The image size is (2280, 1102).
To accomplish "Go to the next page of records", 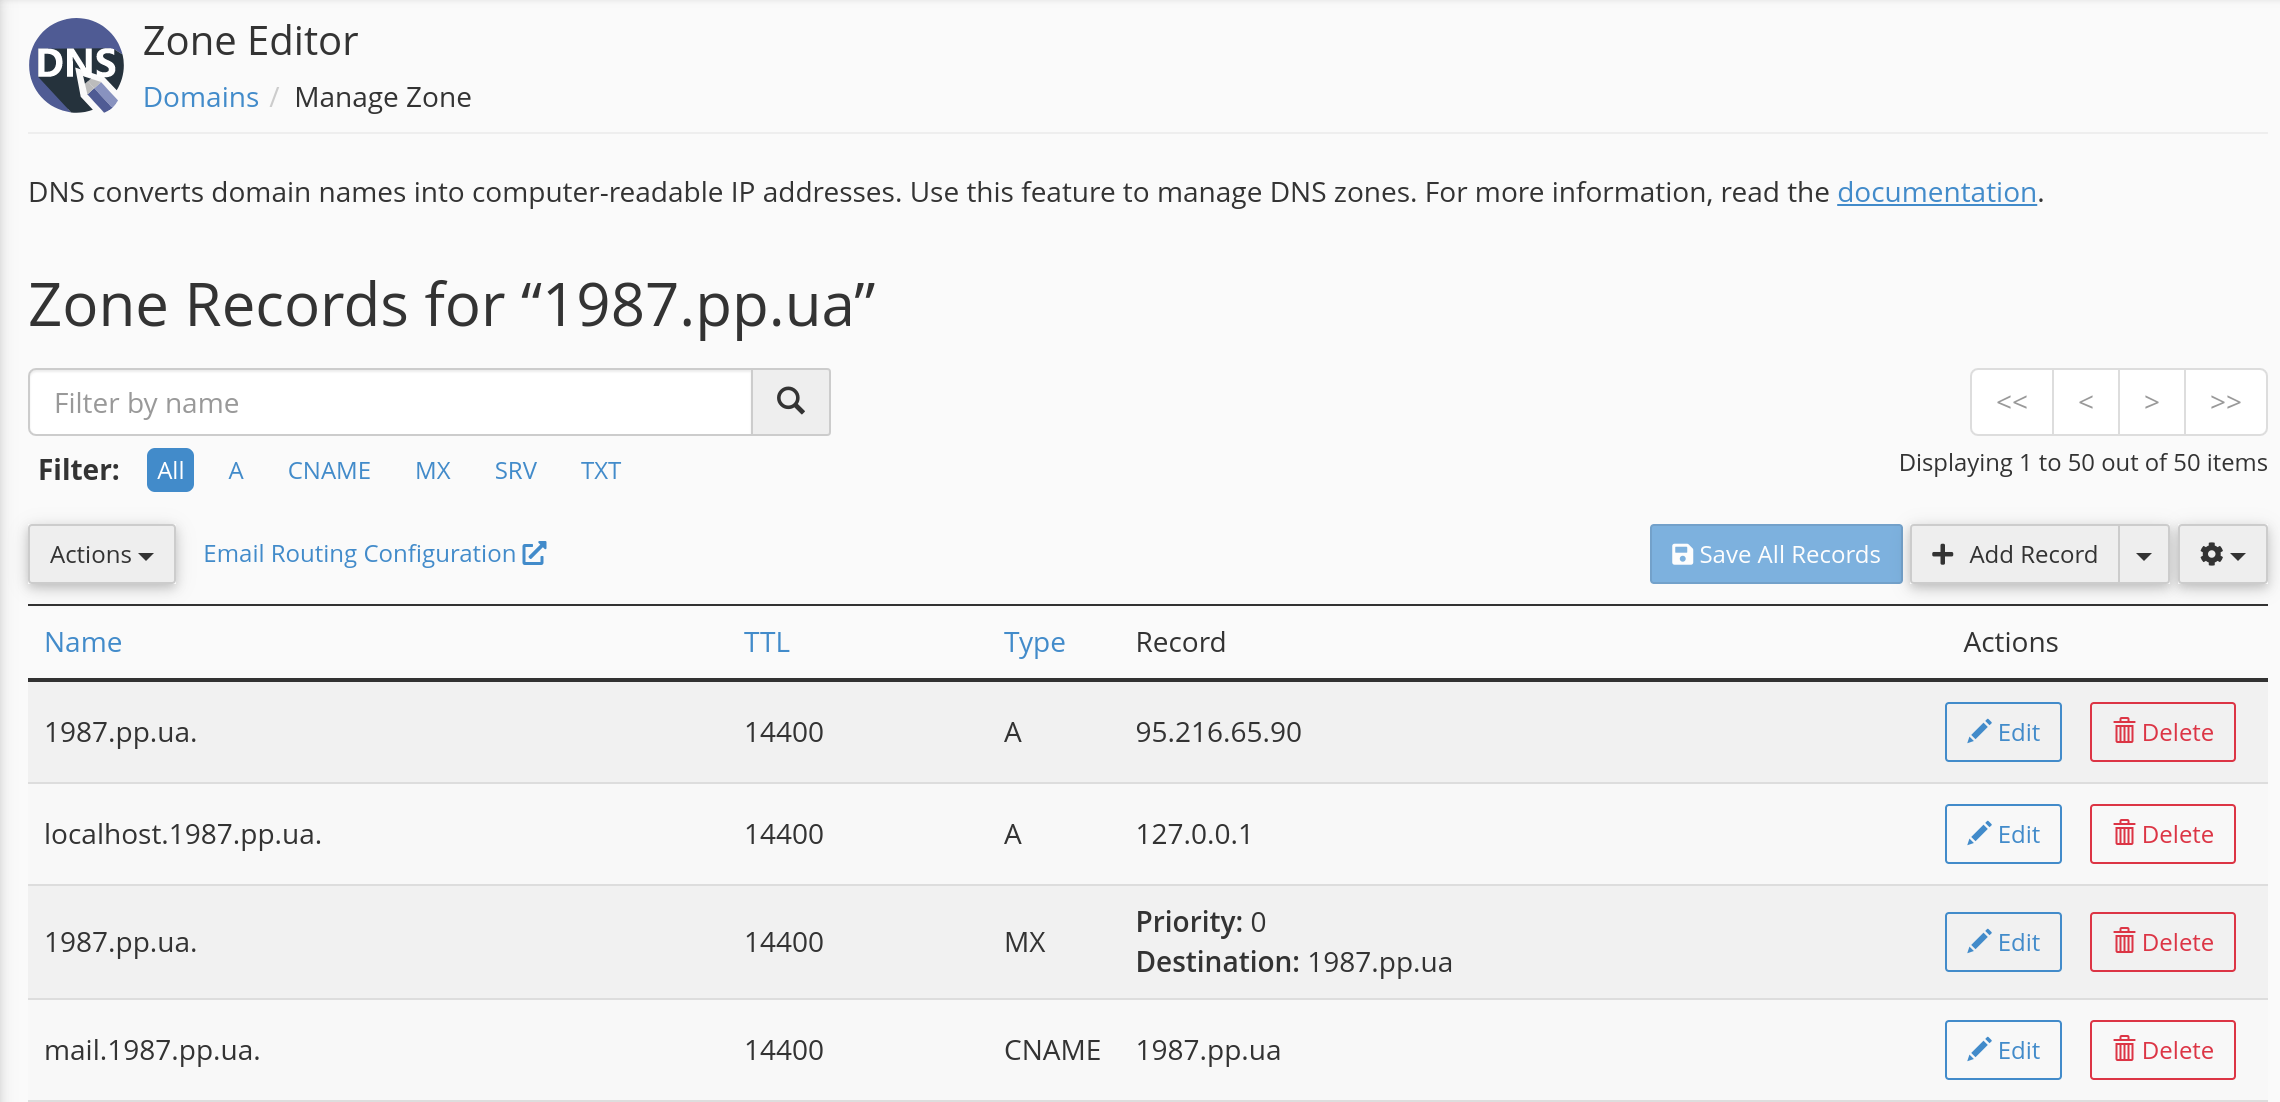I will 2151,402.
